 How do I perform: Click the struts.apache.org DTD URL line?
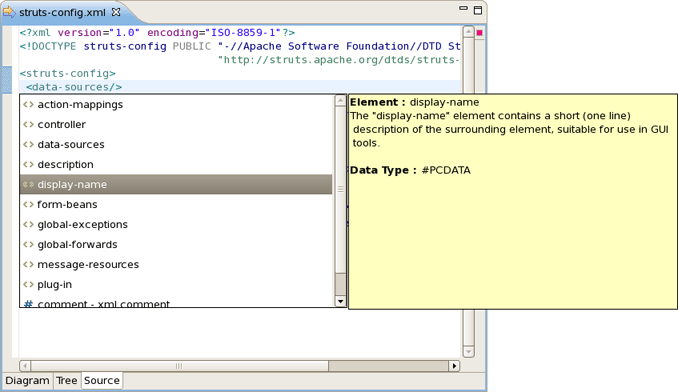[339, 60]
